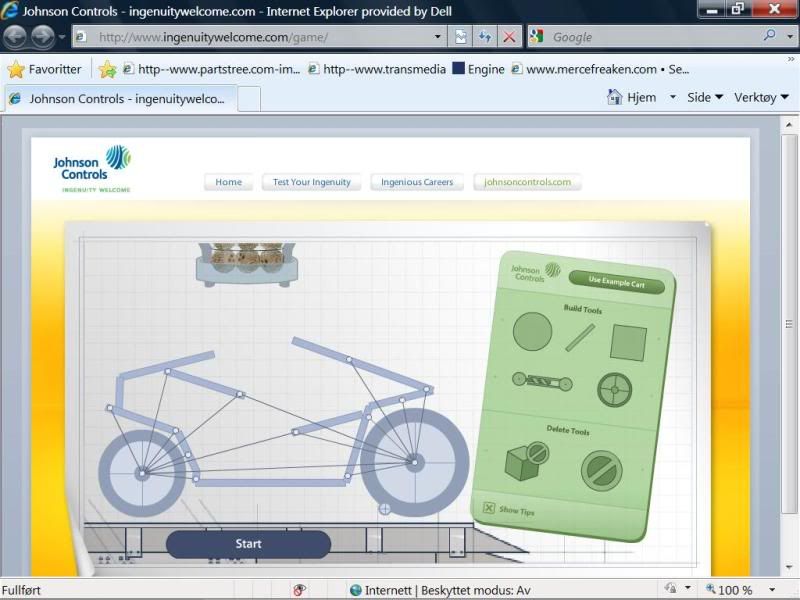This screenshot has width=800, height=600.
Task: Toggle the Show Tips checkbox
Action: pyautogui.click(x=489, y=508)
